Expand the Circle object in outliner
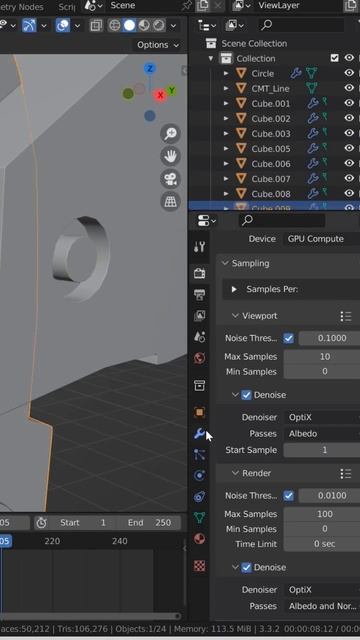Image resolution: width=360 pixels, height=640 pixels. click(x=226, y=73)
